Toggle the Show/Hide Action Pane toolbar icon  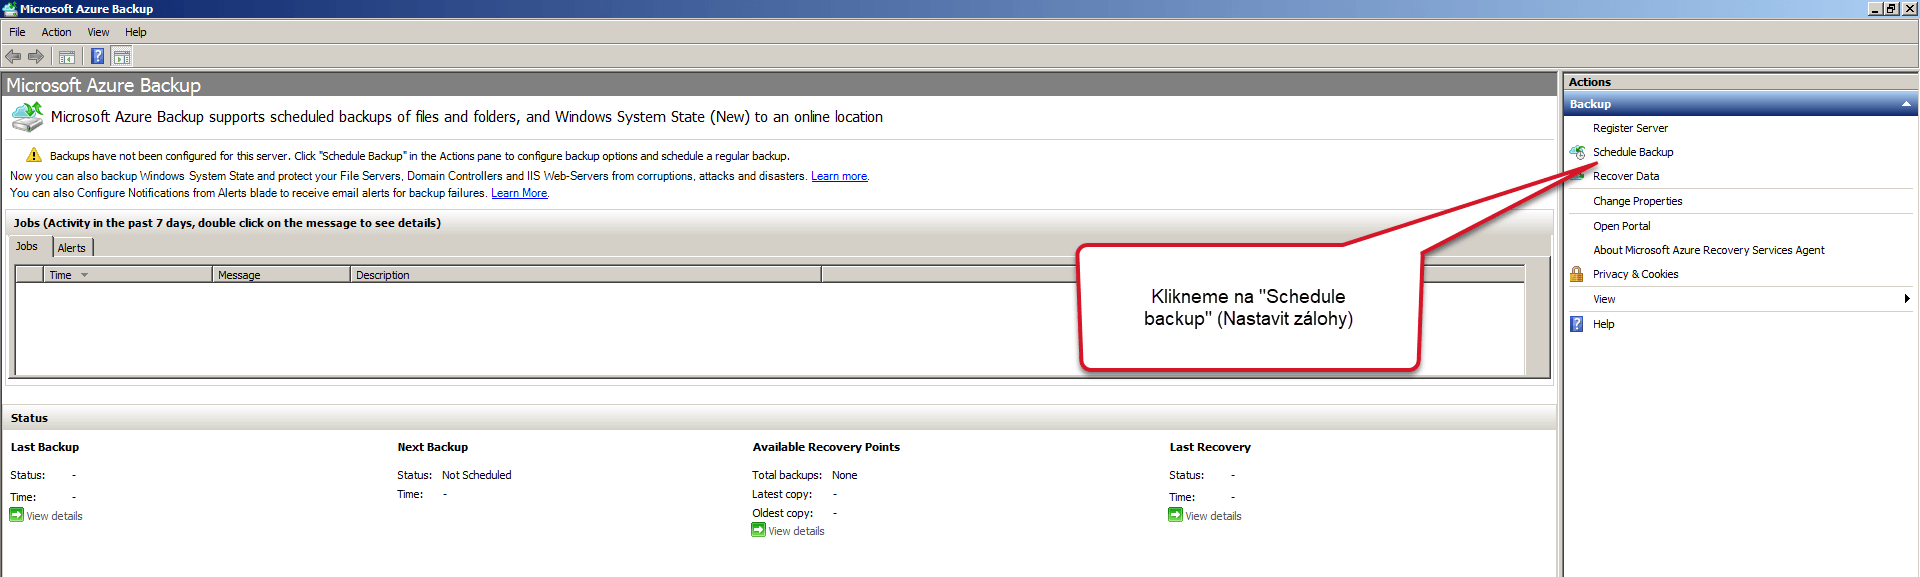coord(122,57)
